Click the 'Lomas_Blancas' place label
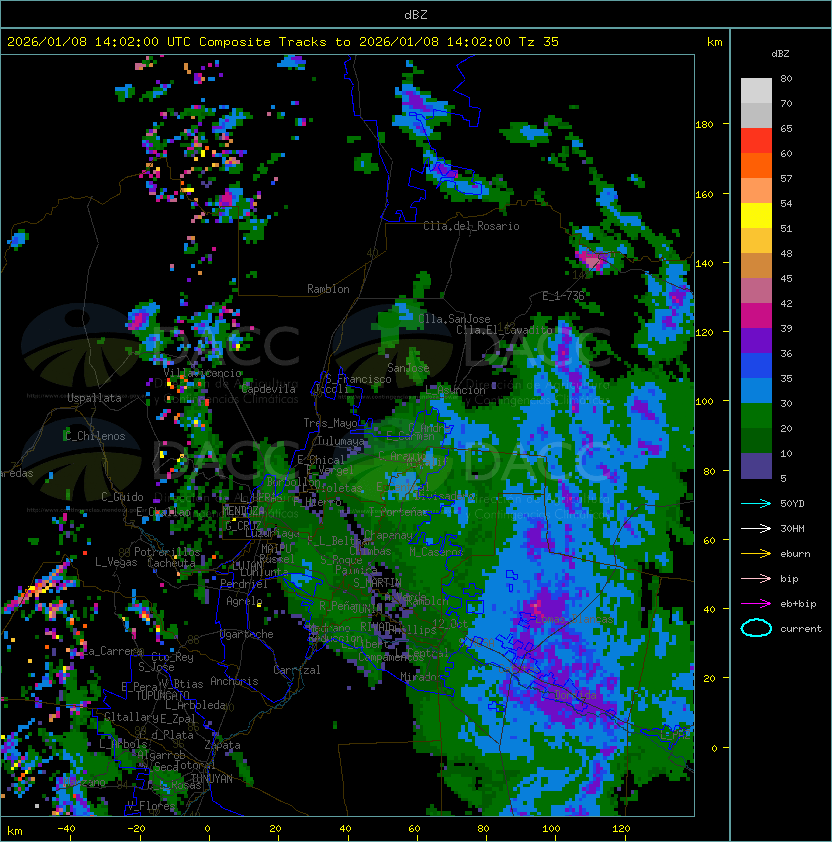The image size is (832, 842). (574, 619)
